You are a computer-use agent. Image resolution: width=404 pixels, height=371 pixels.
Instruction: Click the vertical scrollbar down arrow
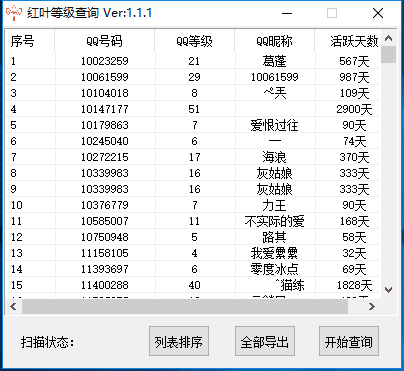click(388, 289)
